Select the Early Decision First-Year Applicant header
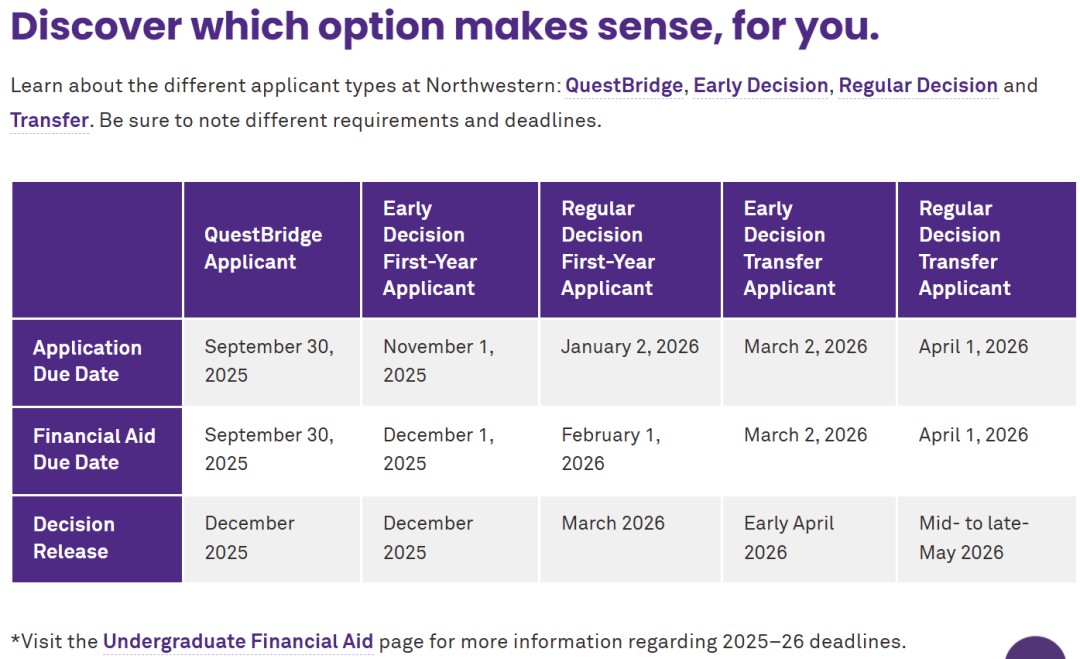 (x=430, y=249)
